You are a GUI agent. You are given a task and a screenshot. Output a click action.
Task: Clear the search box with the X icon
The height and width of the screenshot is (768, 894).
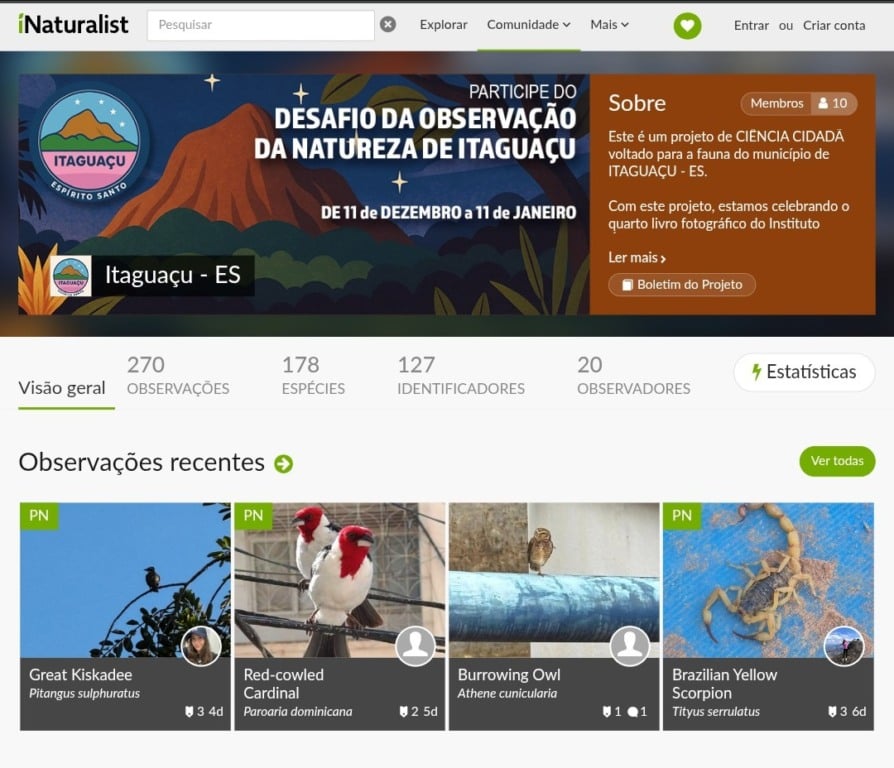click(x=388, y=25)
